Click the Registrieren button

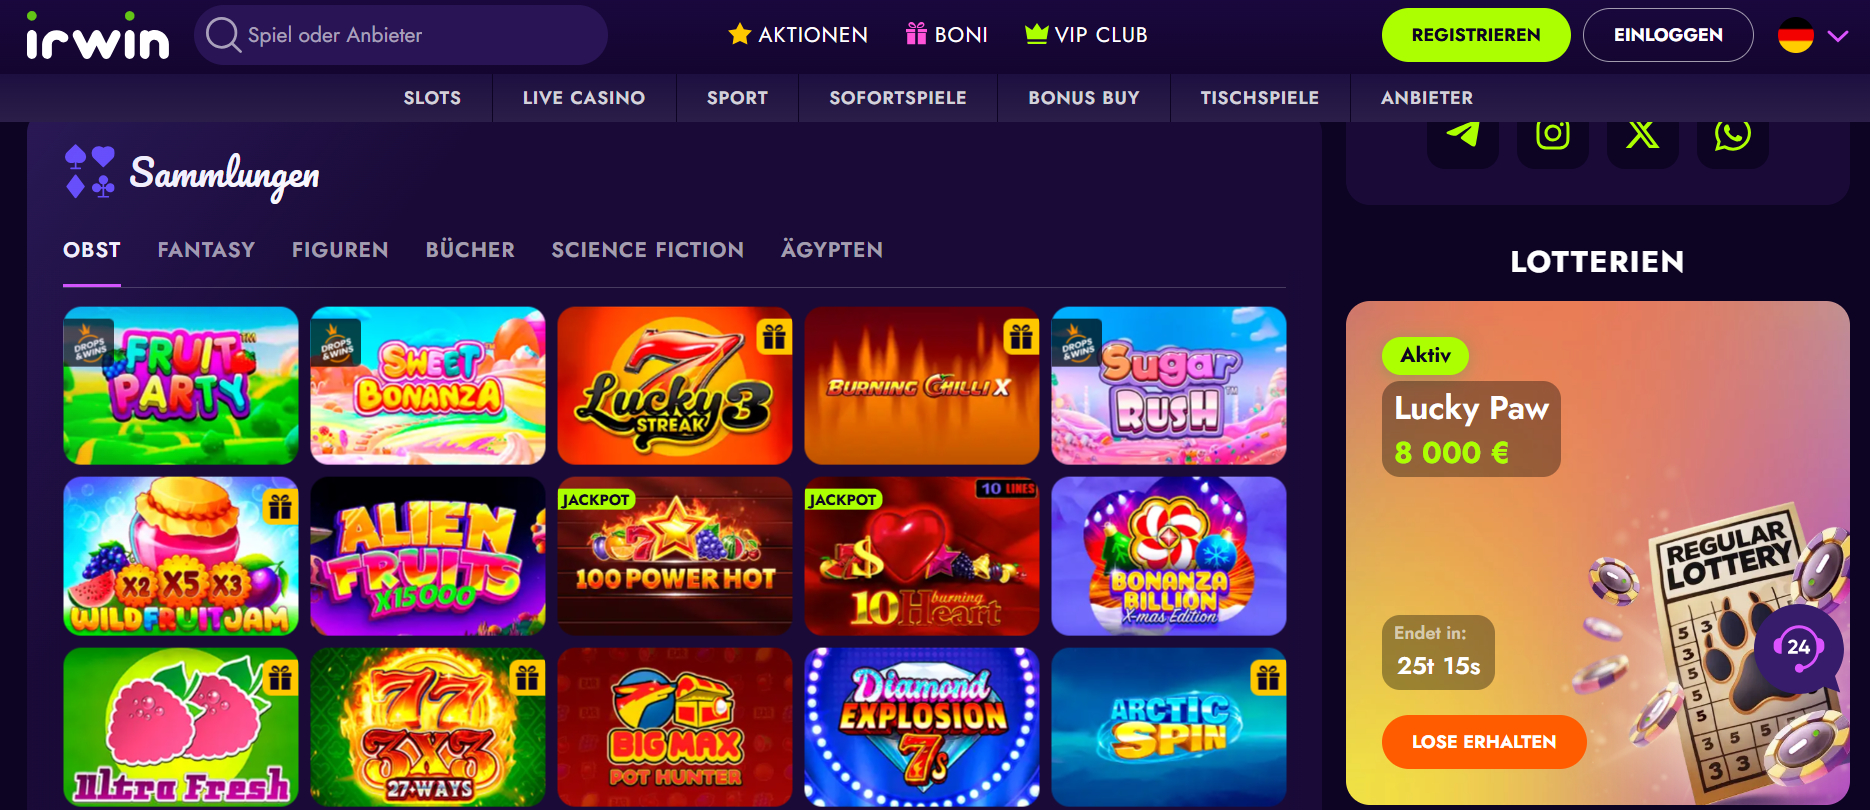(1476, 35)
